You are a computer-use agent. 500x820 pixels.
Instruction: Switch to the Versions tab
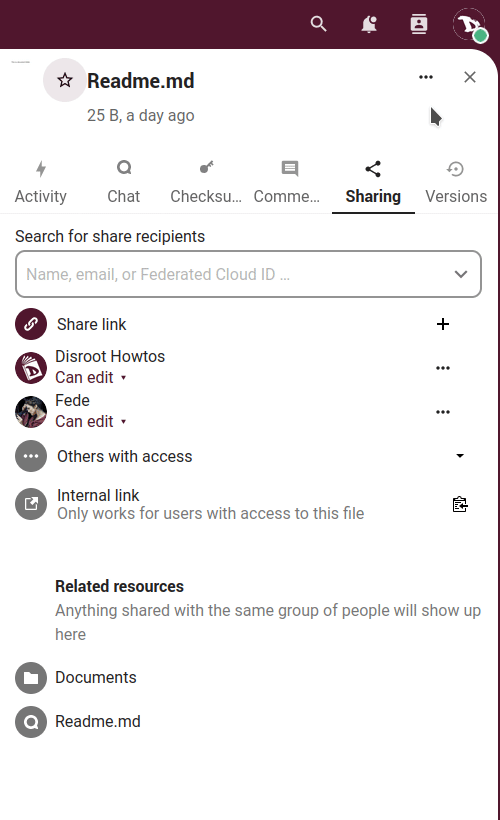(x=456, y=183)
